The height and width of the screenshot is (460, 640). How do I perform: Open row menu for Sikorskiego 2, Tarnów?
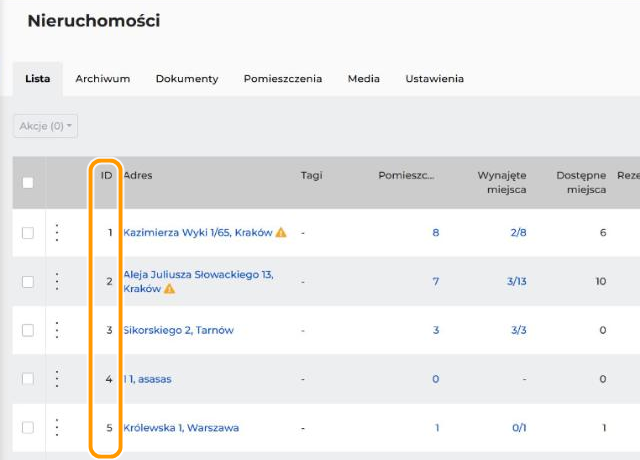(x=57, y=330)
